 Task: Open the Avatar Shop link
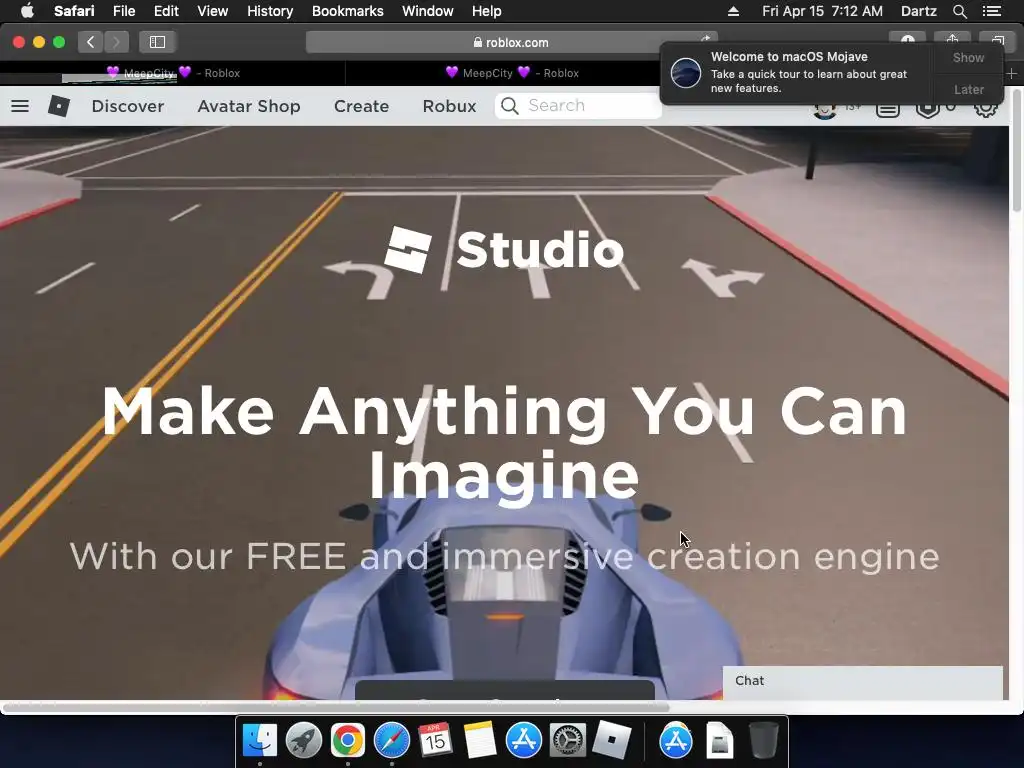tap(249, 106)
